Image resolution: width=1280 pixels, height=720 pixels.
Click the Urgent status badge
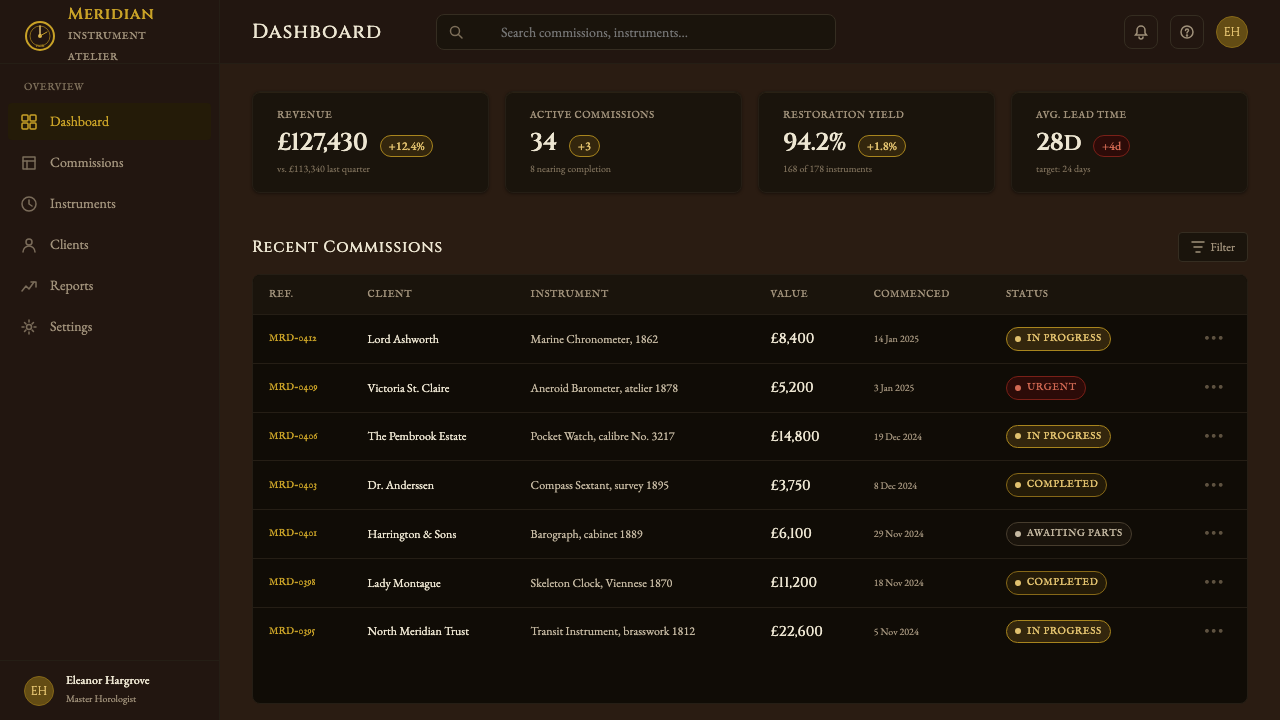pyautogui.click(x=1045, y=387)
